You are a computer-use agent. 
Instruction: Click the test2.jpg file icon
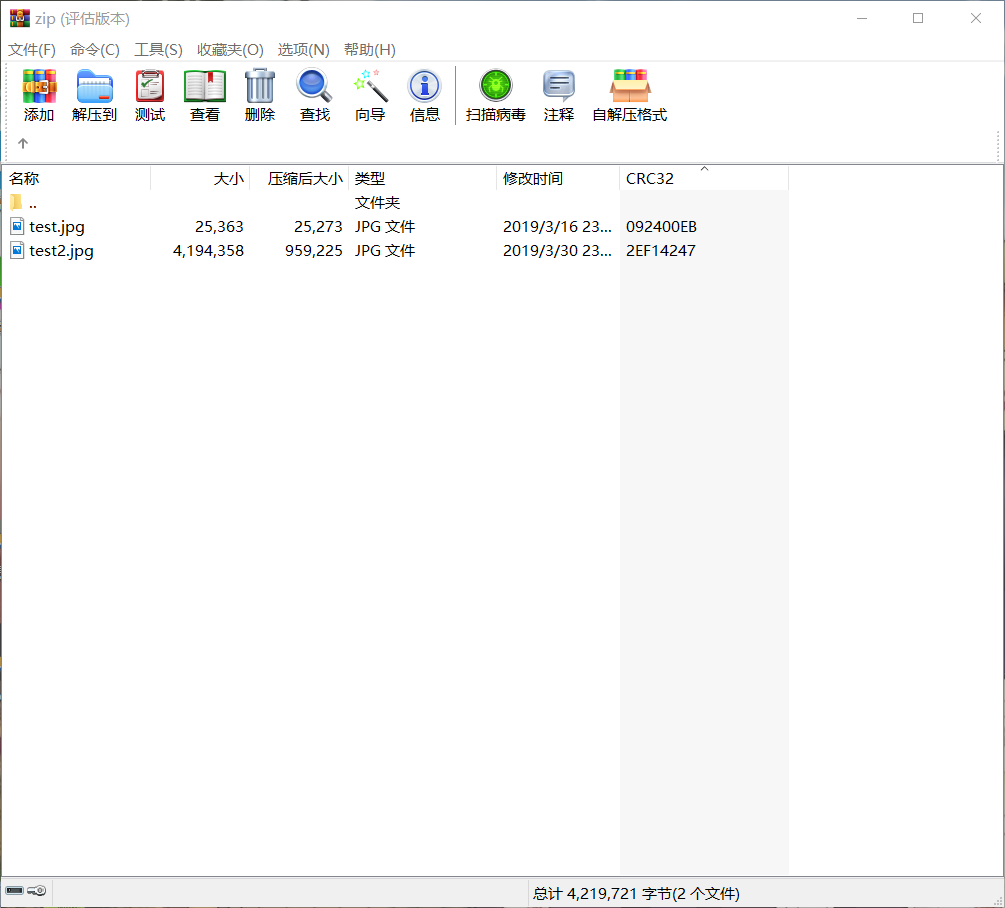pyautogui.click(x=17, y=251)
